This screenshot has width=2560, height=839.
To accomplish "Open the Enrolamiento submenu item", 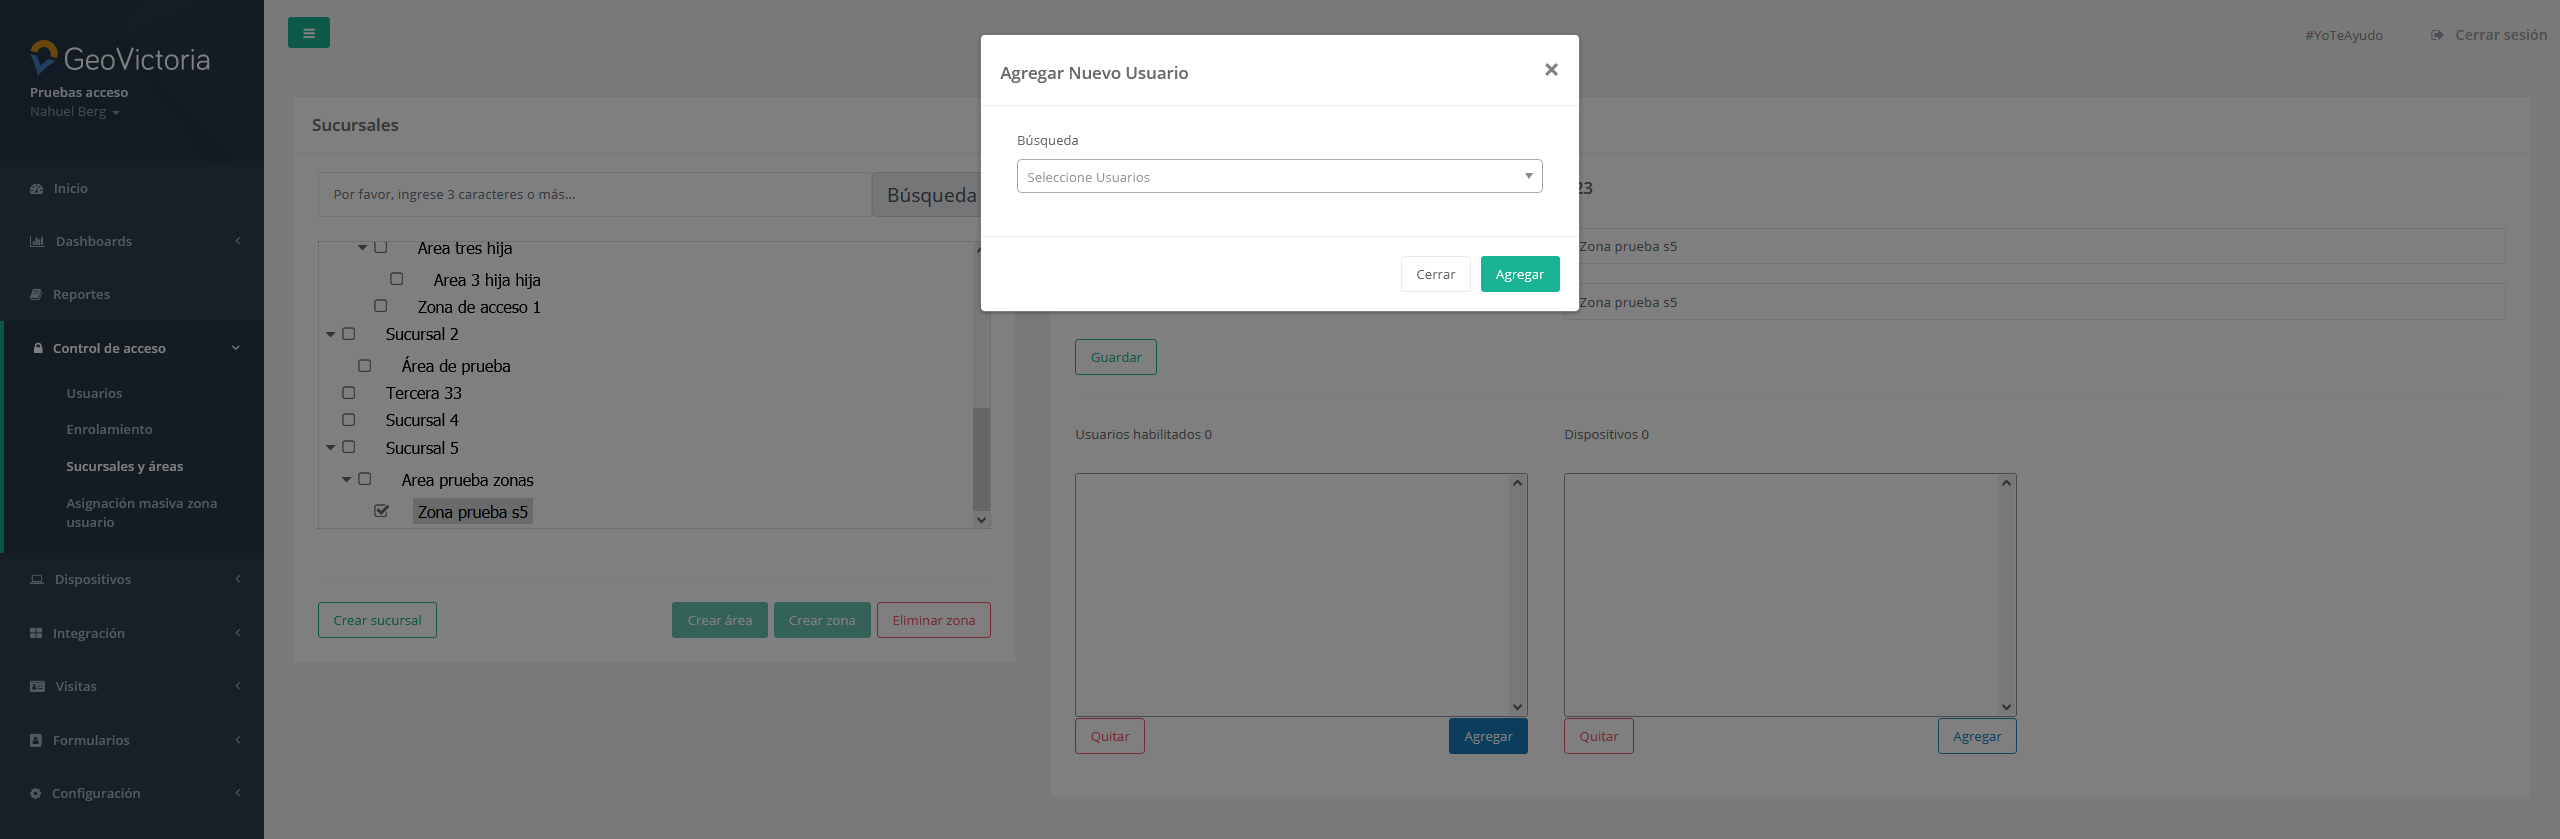I will click(x=109, y=430).
